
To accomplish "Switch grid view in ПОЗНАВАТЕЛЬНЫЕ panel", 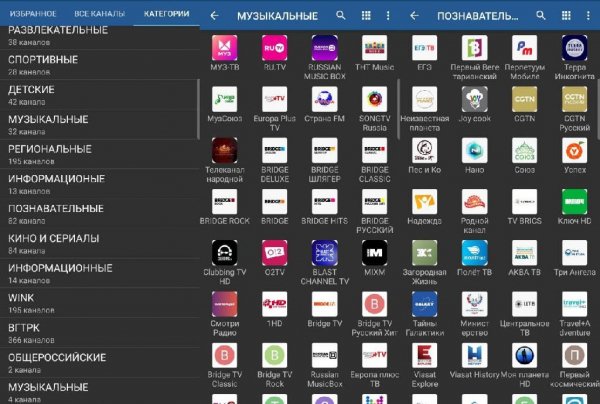I will point(566,15).
